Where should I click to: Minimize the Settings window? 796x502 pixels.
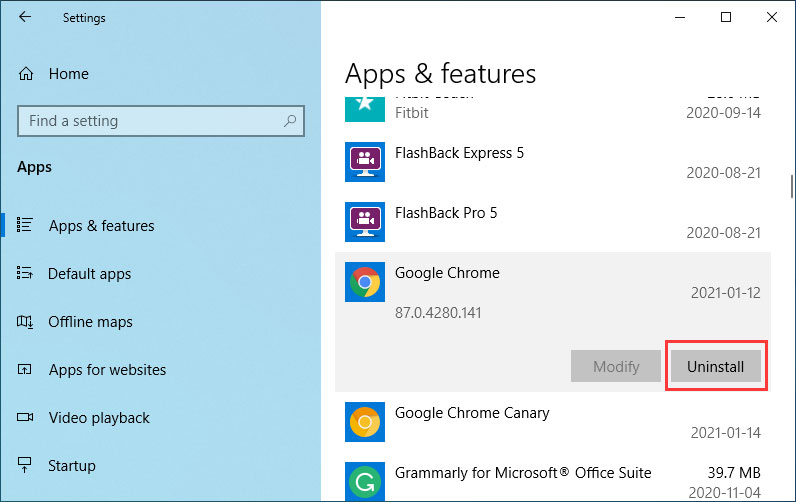pyautogui.click(x=680, y=17)
